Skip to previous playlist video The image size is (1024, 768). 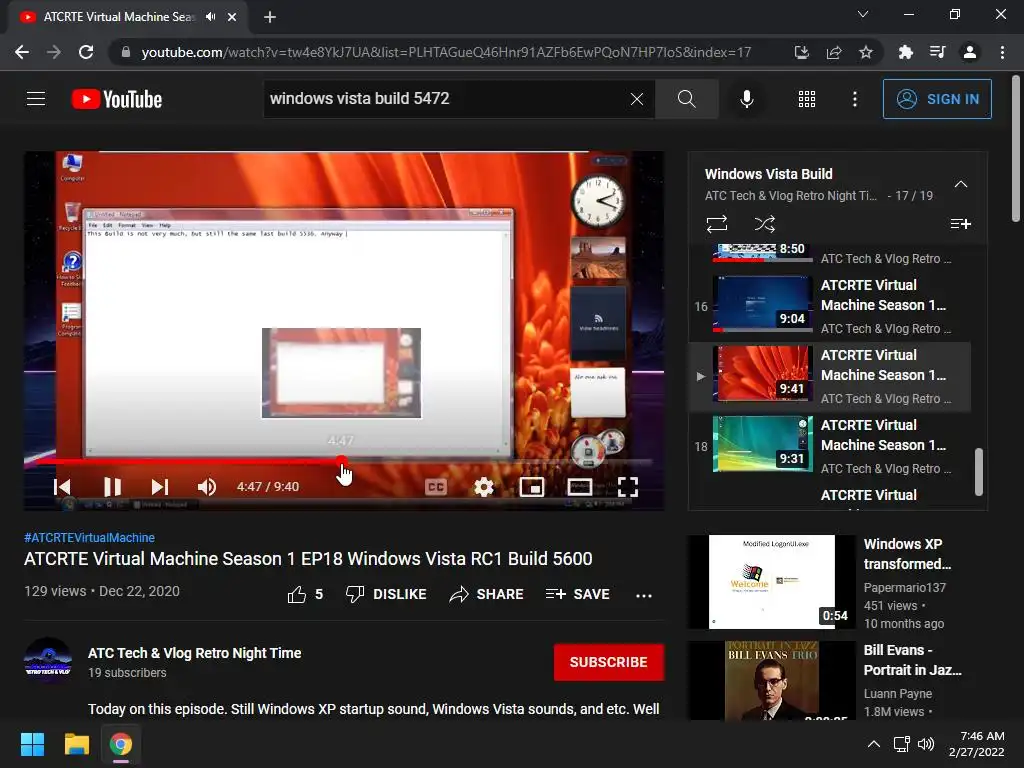tap(62, 487)
